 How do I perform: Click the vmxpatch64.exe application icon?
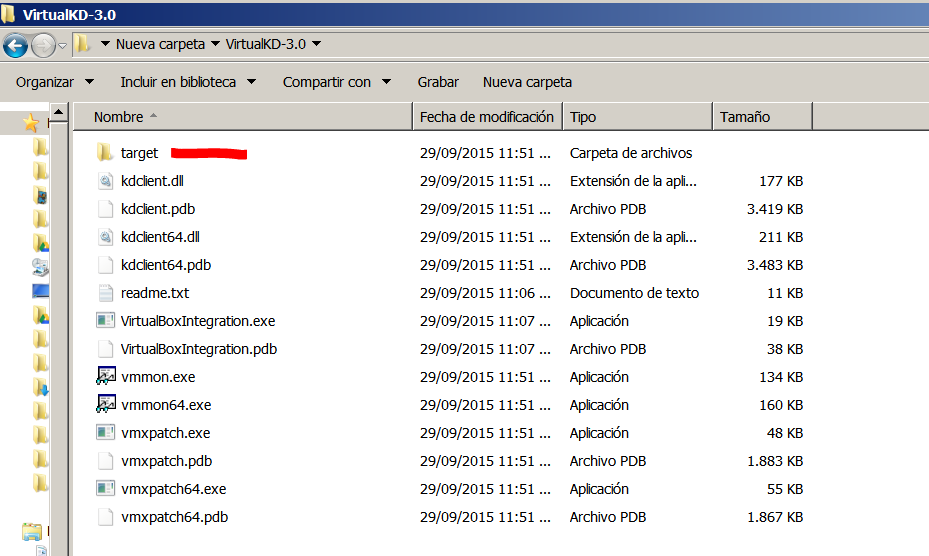[x=105, y=489]
